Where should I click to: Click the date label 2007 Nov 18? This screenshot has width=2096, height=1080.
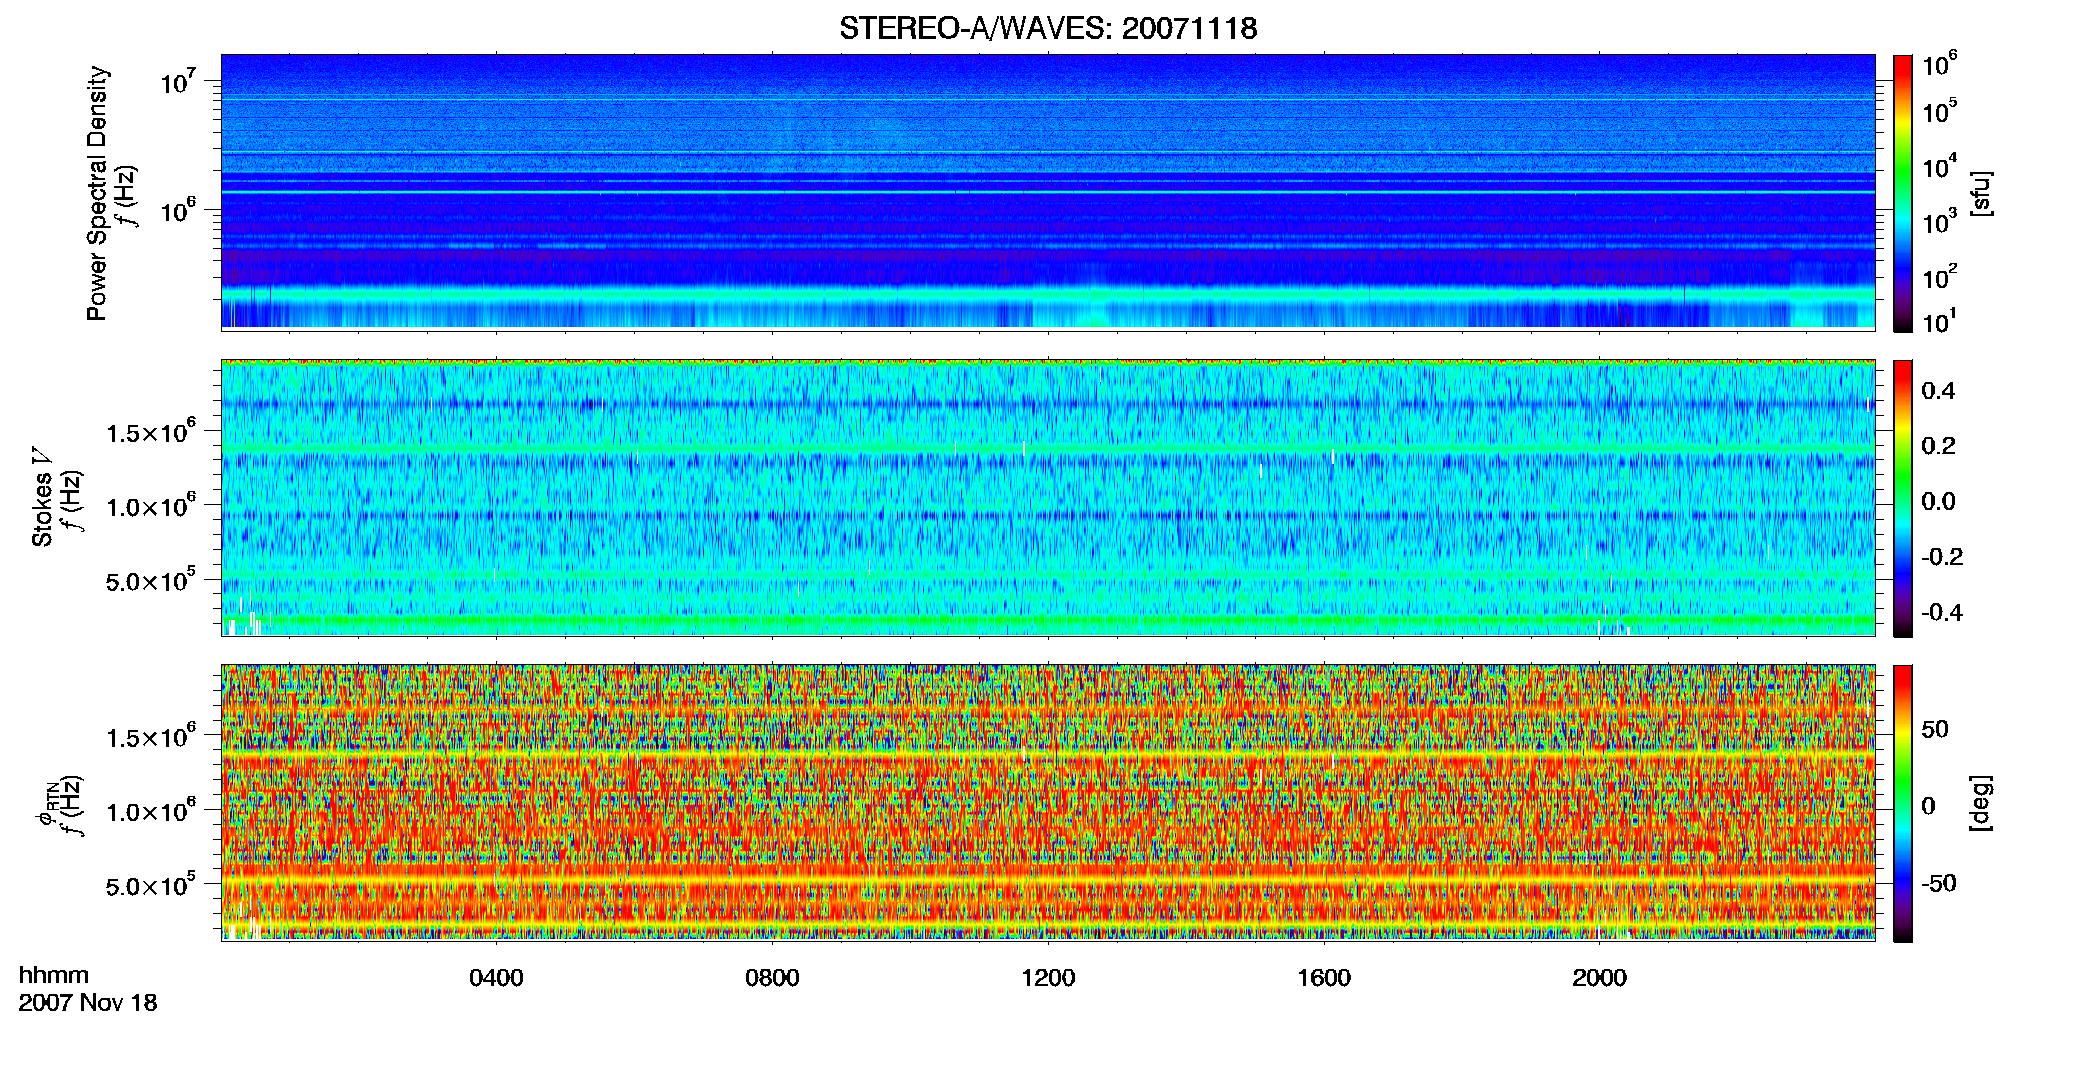pyautogui.click(x=88, y=1003)
